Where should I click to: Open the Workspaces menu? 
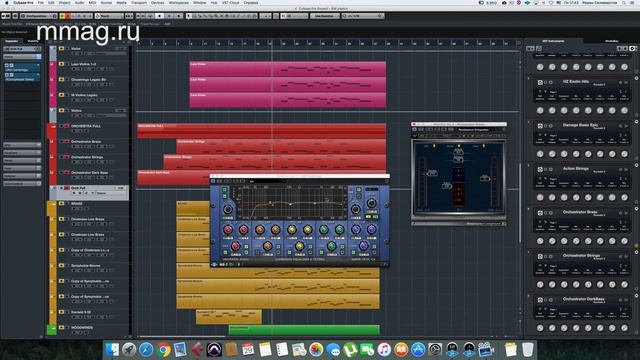click(x=179, y=2)
